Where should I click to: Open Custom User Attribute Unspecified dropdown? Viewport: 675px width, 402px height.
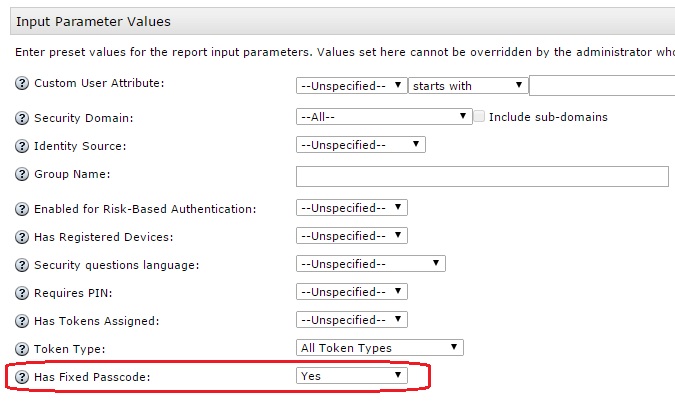click(x=351, y=86)
